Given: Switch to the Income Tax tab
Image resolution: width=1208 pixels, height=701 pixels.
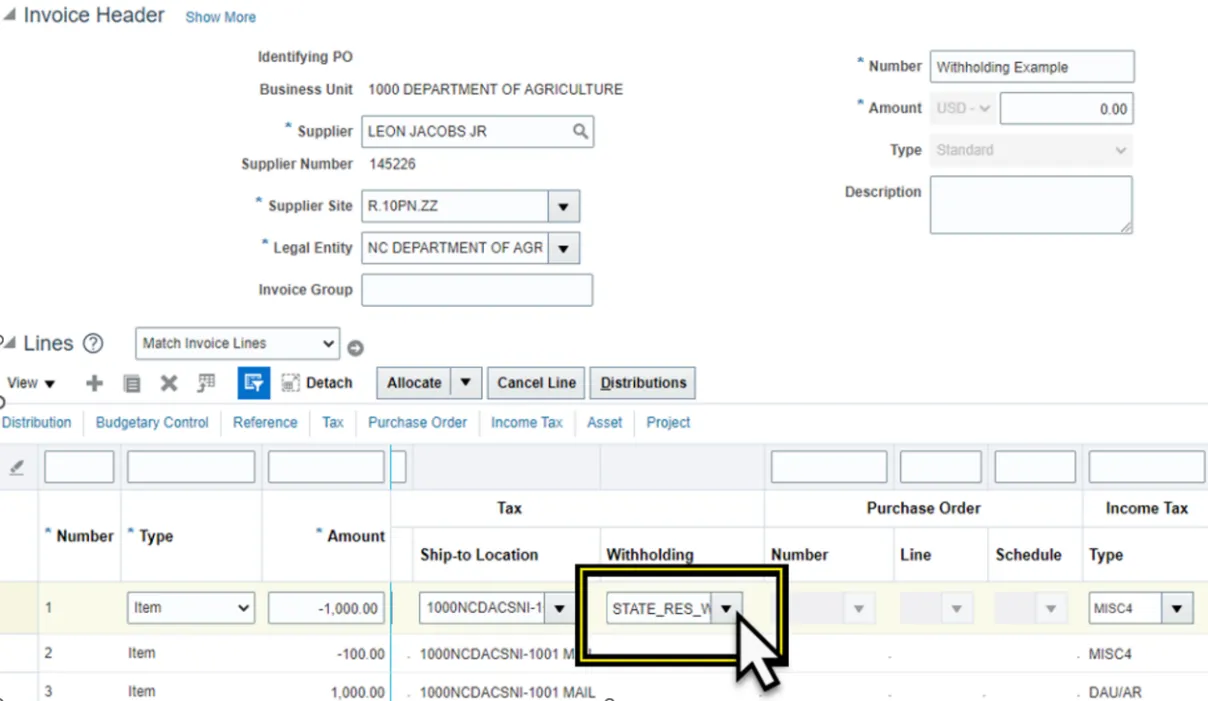Looking at the screenshot, I should click(x=527, y=422).
